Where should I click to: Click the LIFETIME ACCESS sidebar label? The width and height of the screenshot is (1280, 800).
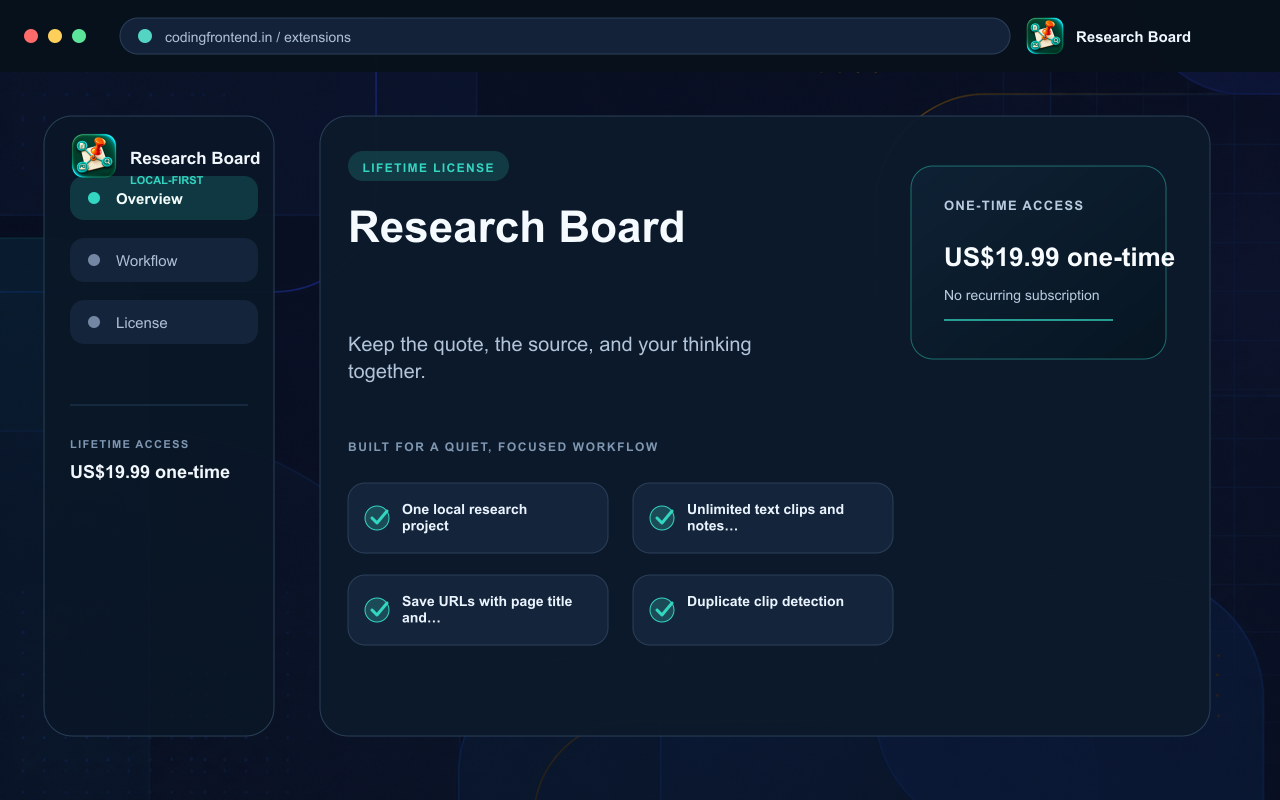(129, 444)
